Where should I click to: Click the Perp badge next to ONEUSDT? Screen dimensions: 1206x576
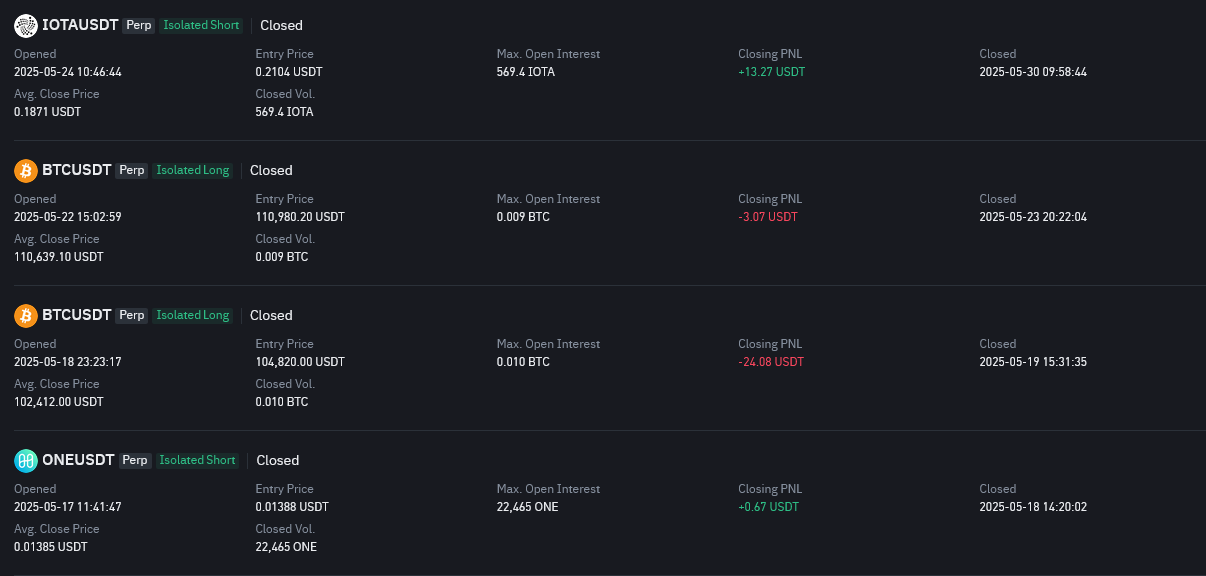[135, 460]
